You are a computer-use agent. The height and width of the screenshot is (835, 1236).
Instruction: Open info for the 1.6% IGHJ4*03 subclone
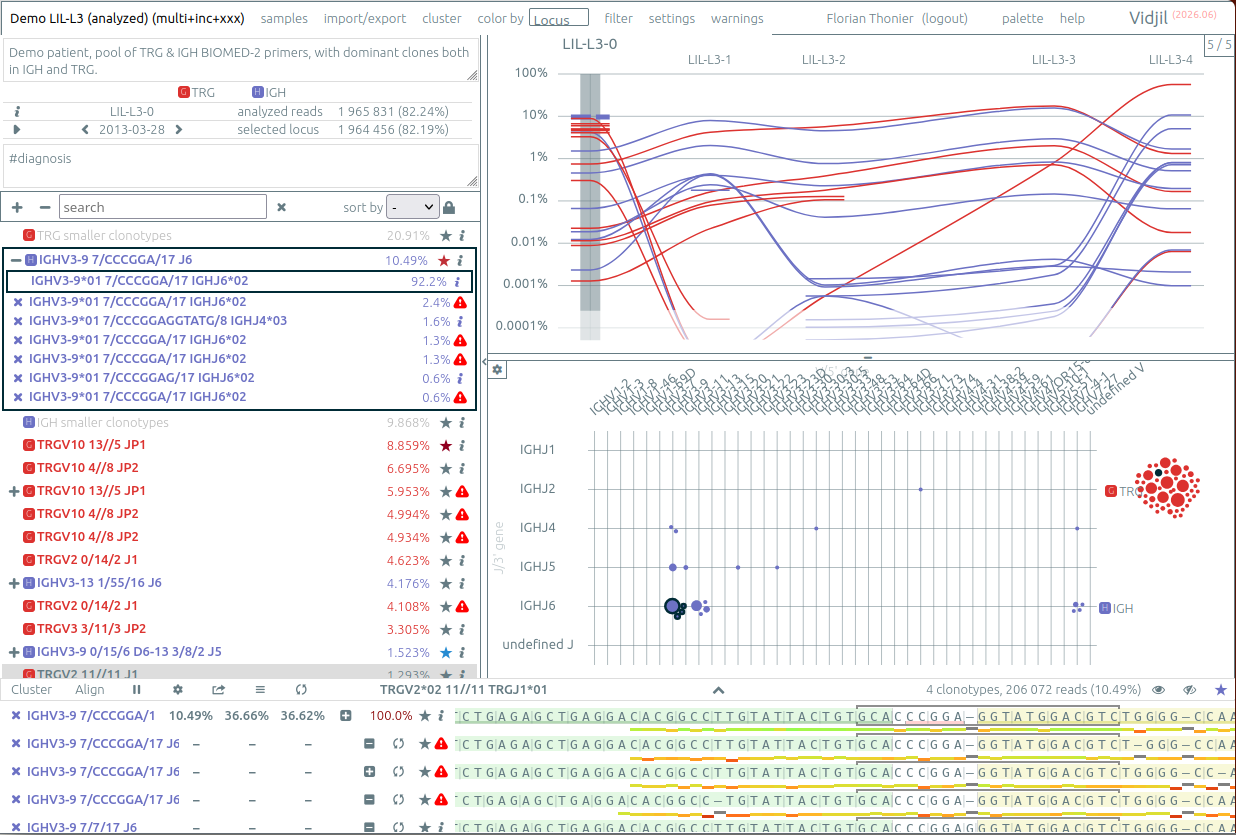click(460, 321)
